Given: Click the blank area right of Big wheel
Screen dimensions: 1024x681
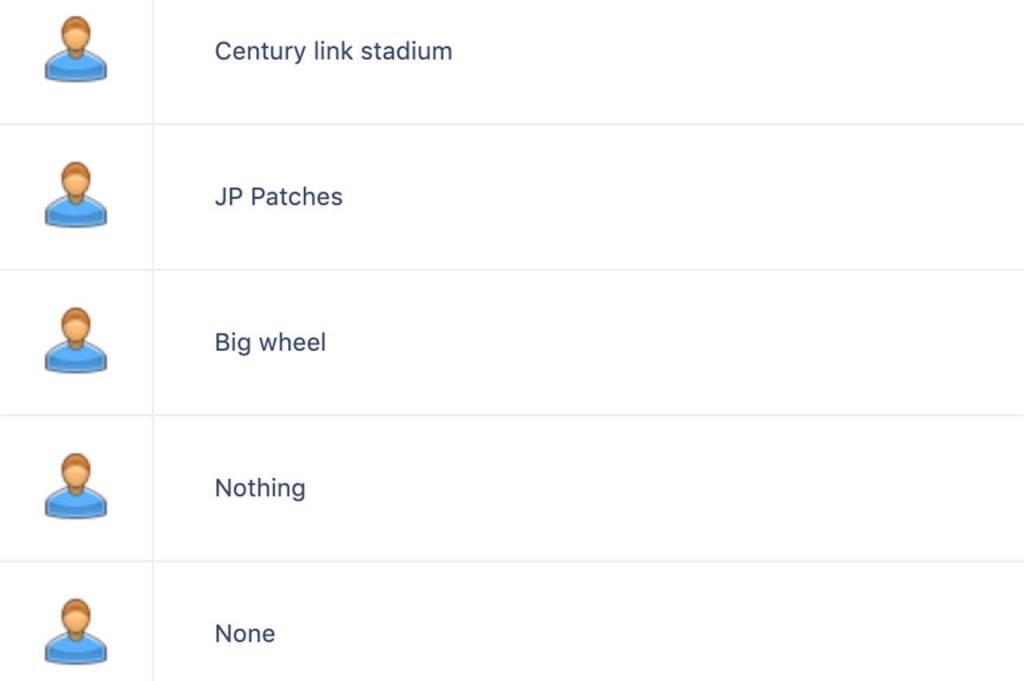Looking at the screenshot, I should [680, 343].
